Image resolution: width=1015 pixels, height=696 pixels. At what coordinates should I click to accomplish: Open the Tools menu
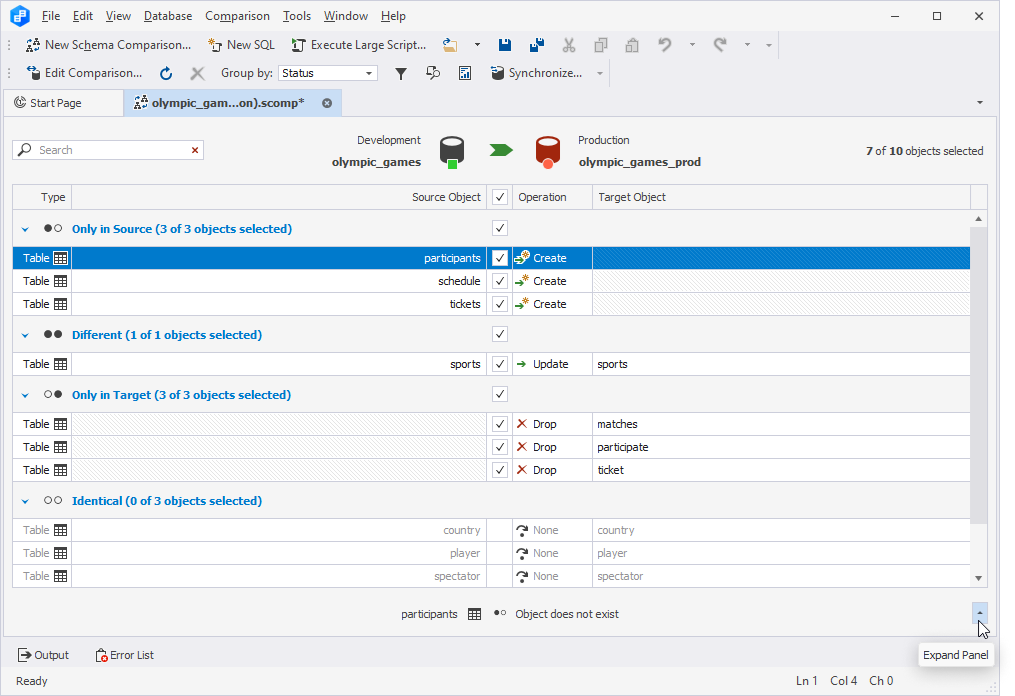coord(296,16)
